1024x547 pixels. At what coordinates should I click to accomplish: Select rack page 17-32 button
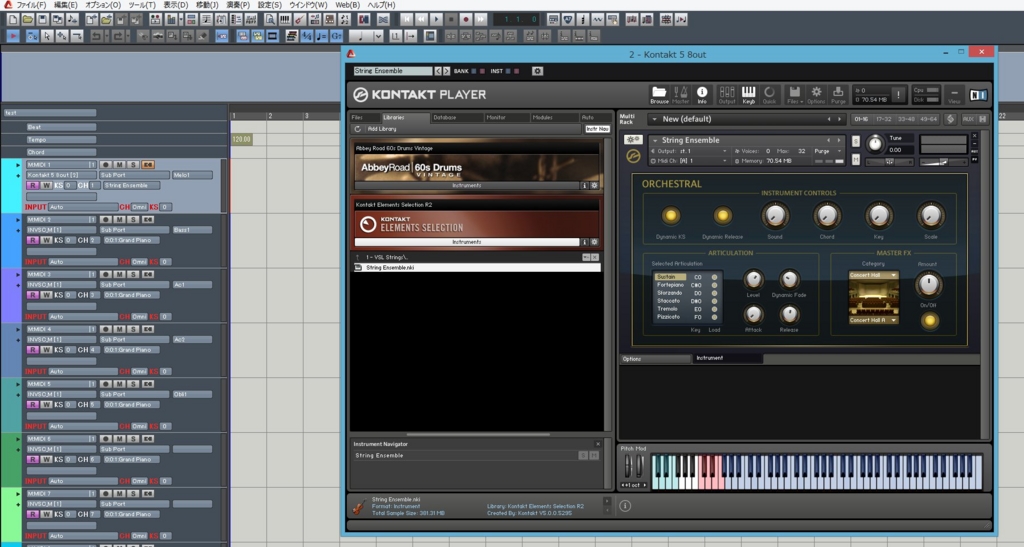point(884,119)
